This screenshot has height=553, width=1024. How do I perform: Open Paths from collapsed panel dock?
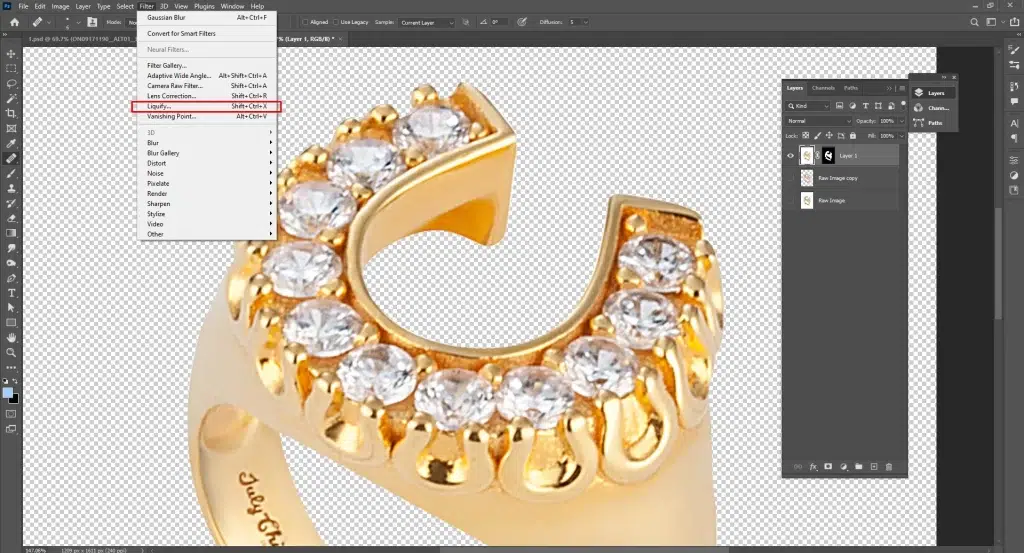pos(934,123)
